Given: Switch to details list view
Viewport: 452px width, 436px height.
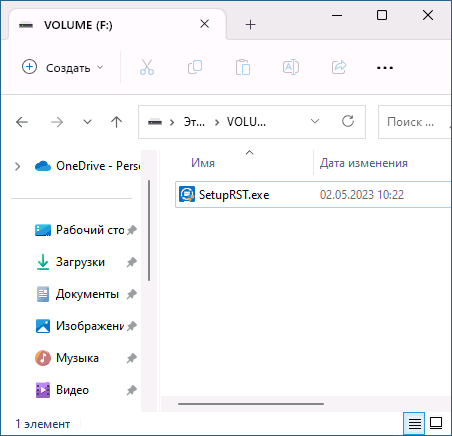Looking at the screenshot, I should 414,423.
